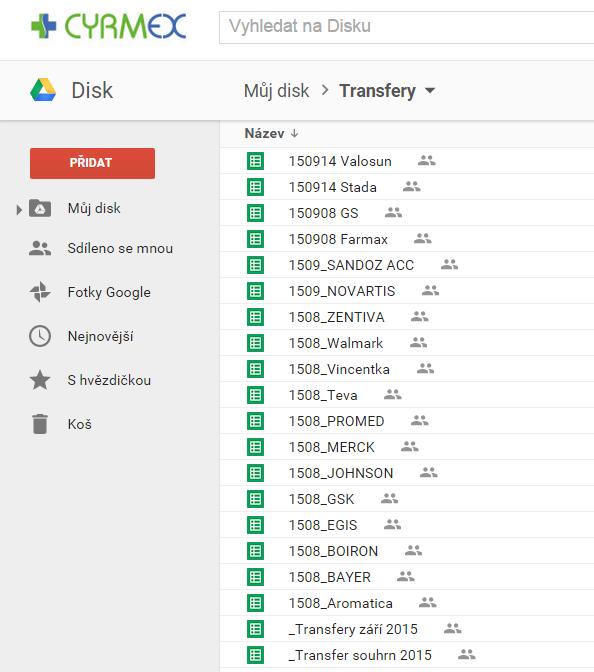Image resolution: width=594 pixels, height=672 pixels.
Task: Select the file name 1508_ZENTIVA
Action: [x=336, y=317]
